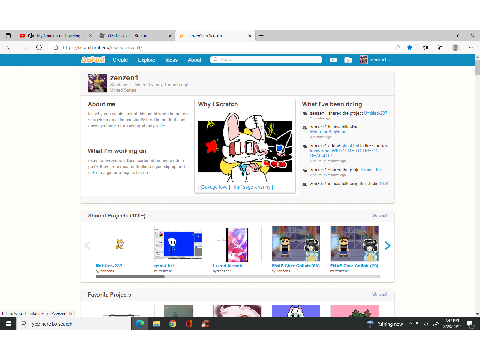Open the featured project image under Why I Scratch
The width and height of the screenshot is (480, 360).
click(x=245, y=147)
